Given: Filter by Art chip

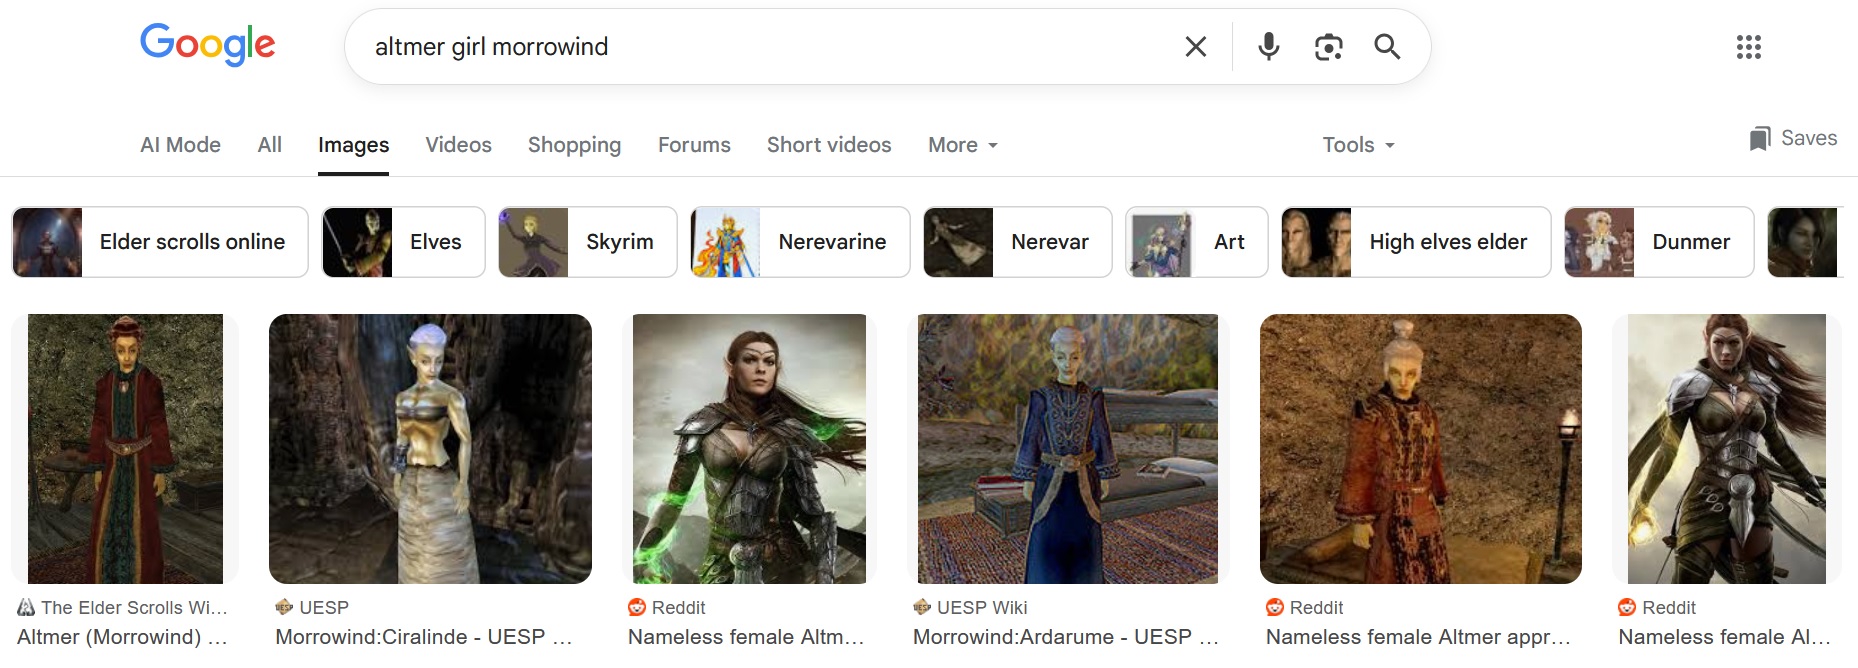Looking at the screenshot, I should click(1196, 242).
